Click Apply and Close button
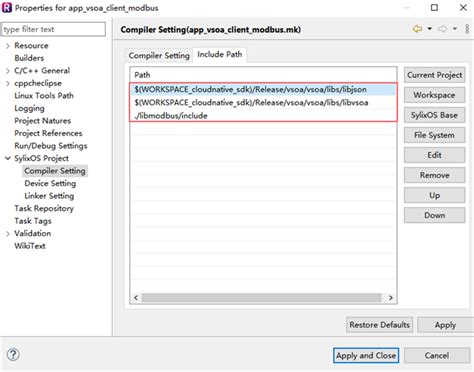This screenshot has height=372, width=474. point(366,355)
